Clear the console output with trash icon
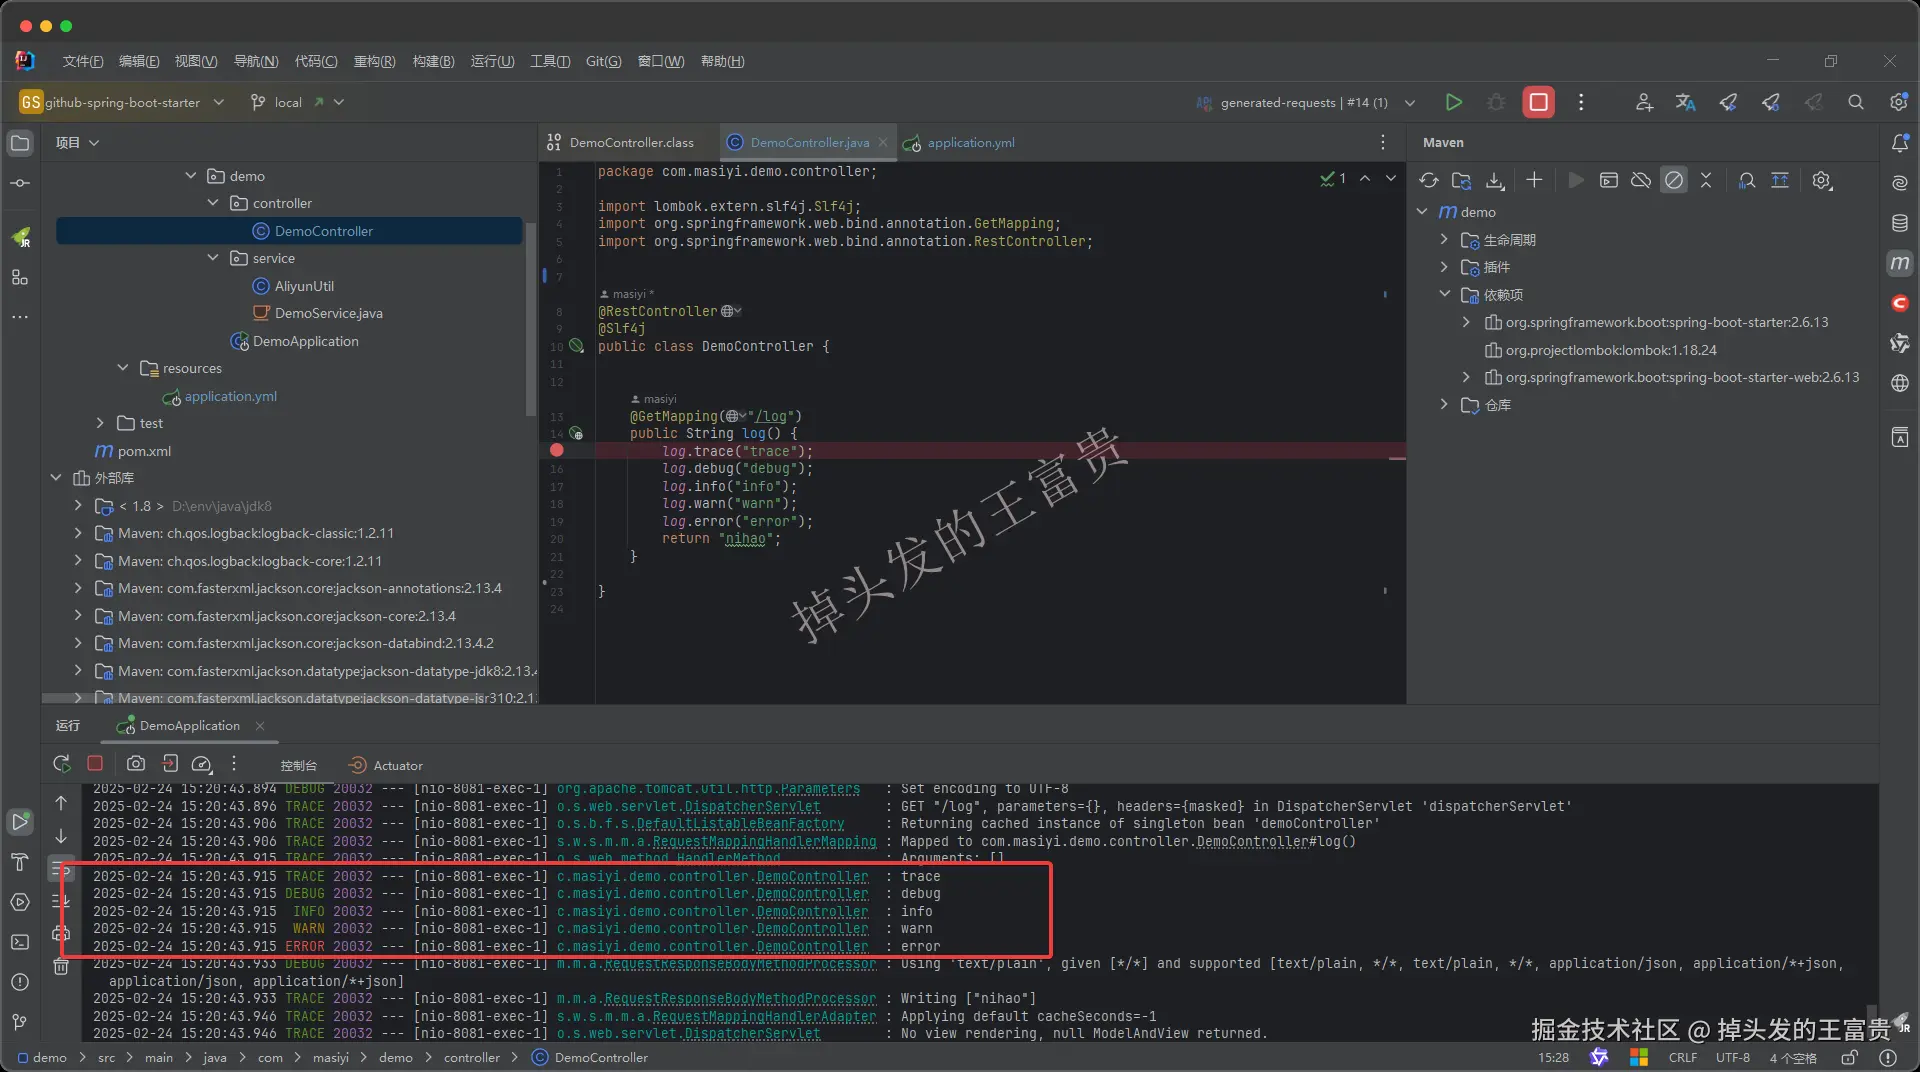Viewport: 1920px width, 1072px height. click(61, 967)
